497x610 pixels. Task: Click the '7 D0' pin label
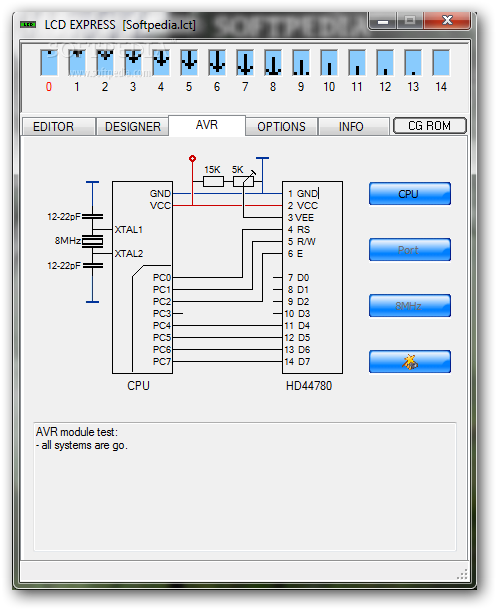coord(298,278)
